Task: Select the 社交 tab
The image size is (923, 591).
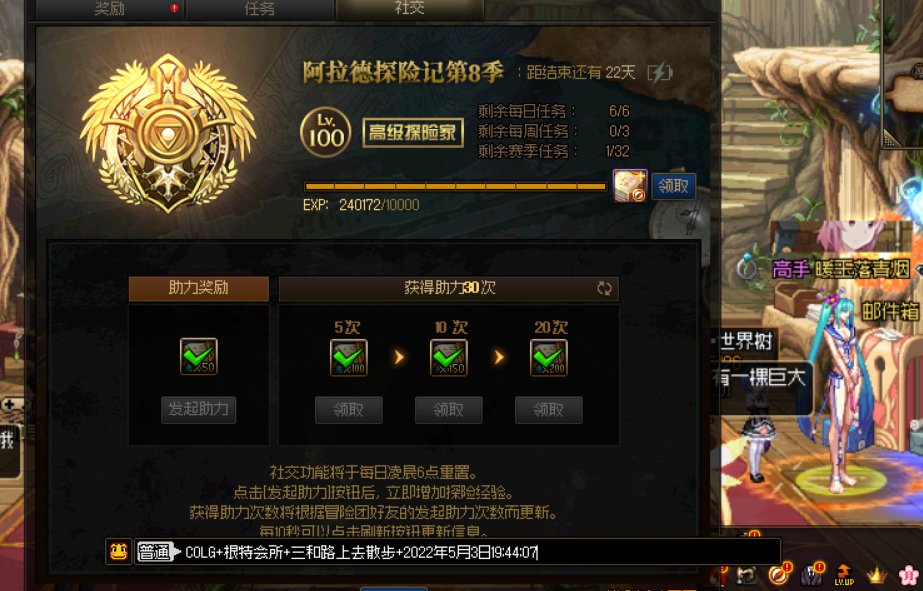Action: pyautogui.click(x=410, y=8)
